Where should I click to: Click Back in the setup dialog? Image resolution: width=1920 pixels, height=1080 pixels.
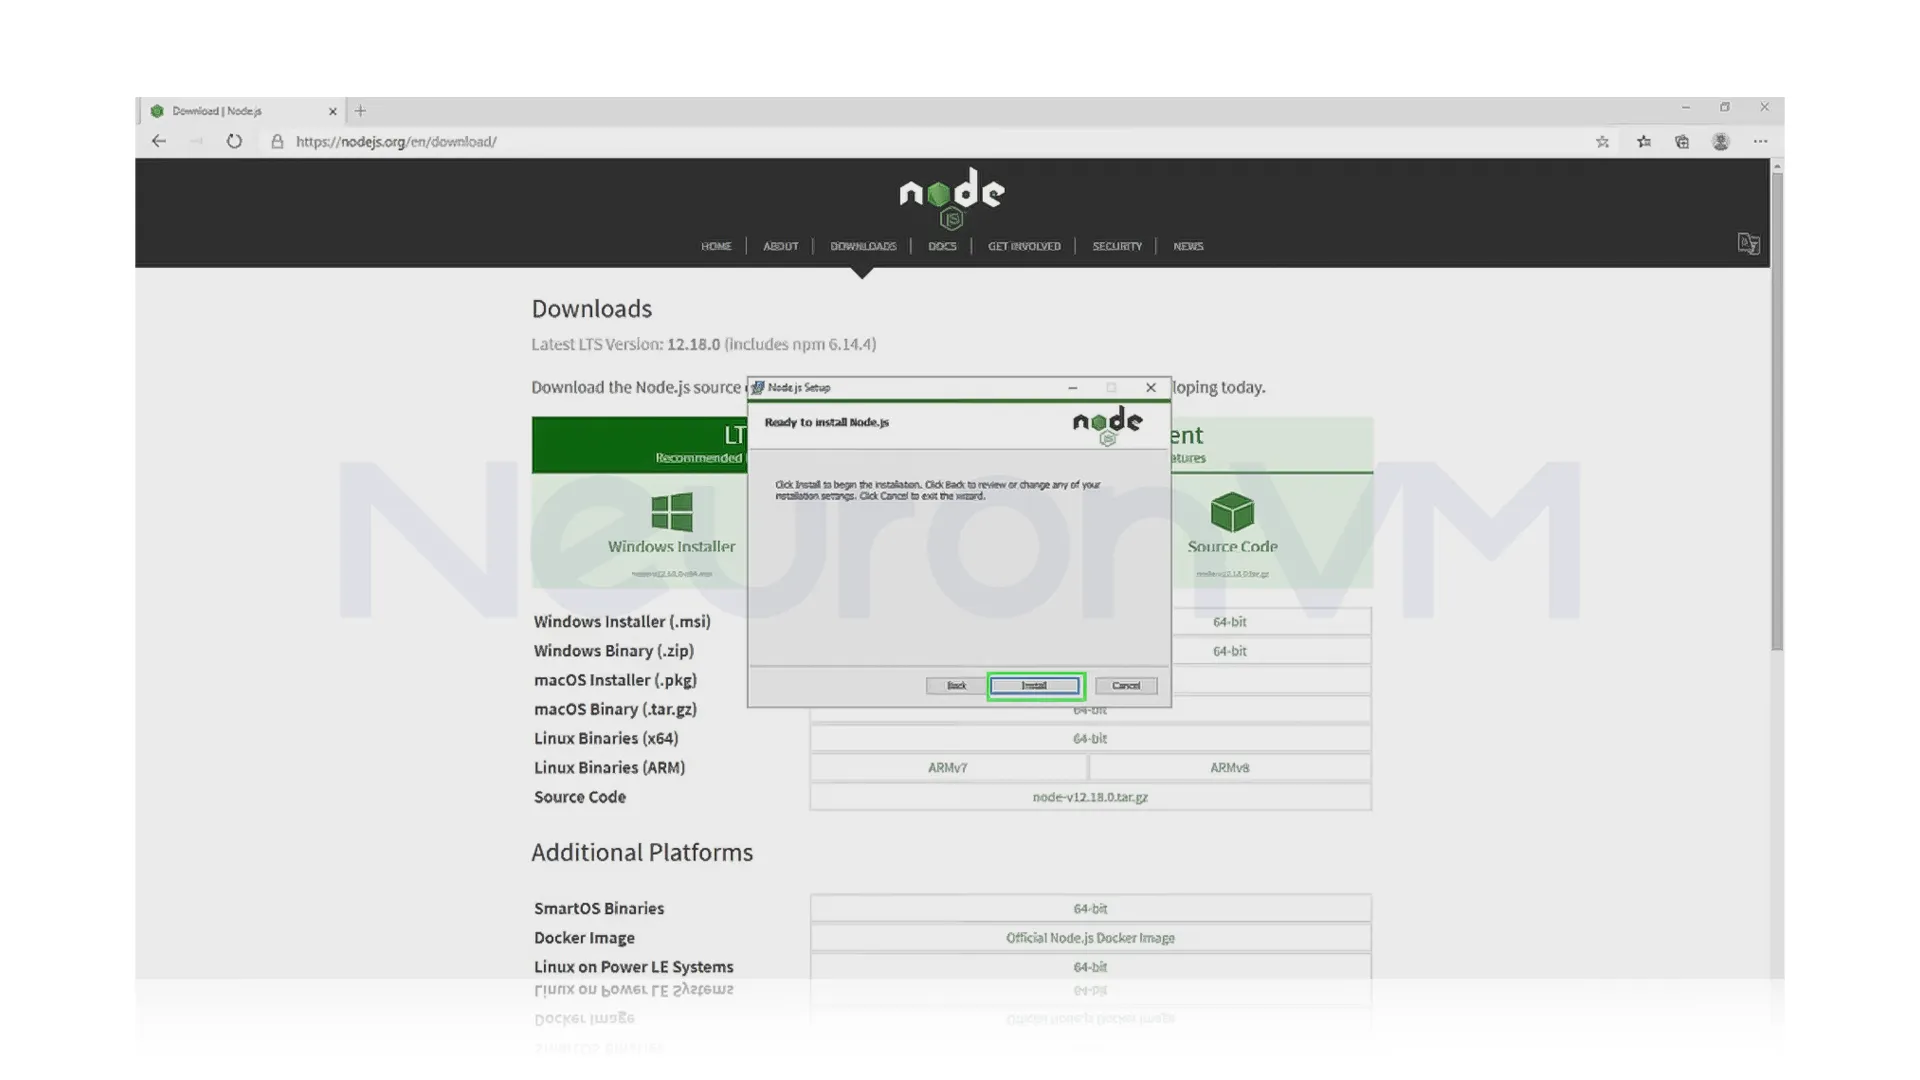tap(956, 686)
